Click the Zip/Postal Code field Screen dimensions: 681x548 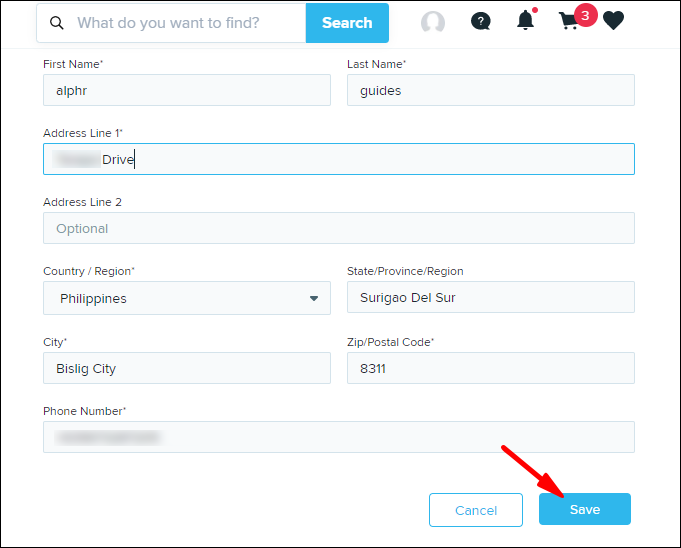point(490,368)
